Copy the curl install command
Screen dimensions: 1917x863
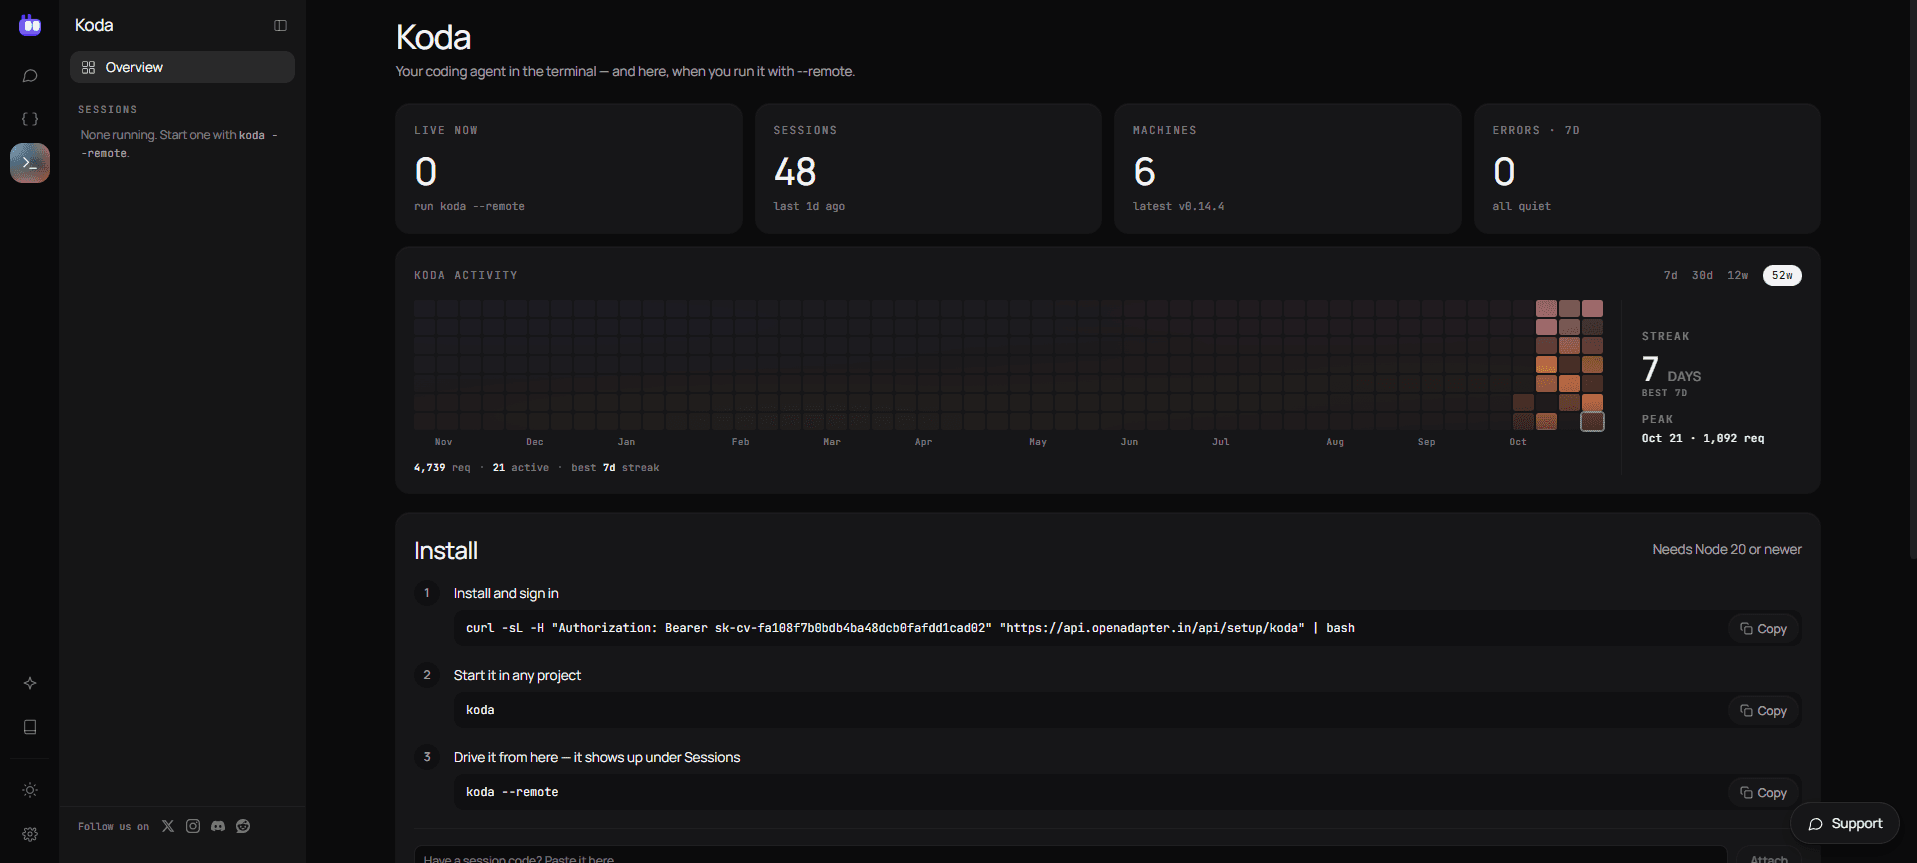(1763, 629)
